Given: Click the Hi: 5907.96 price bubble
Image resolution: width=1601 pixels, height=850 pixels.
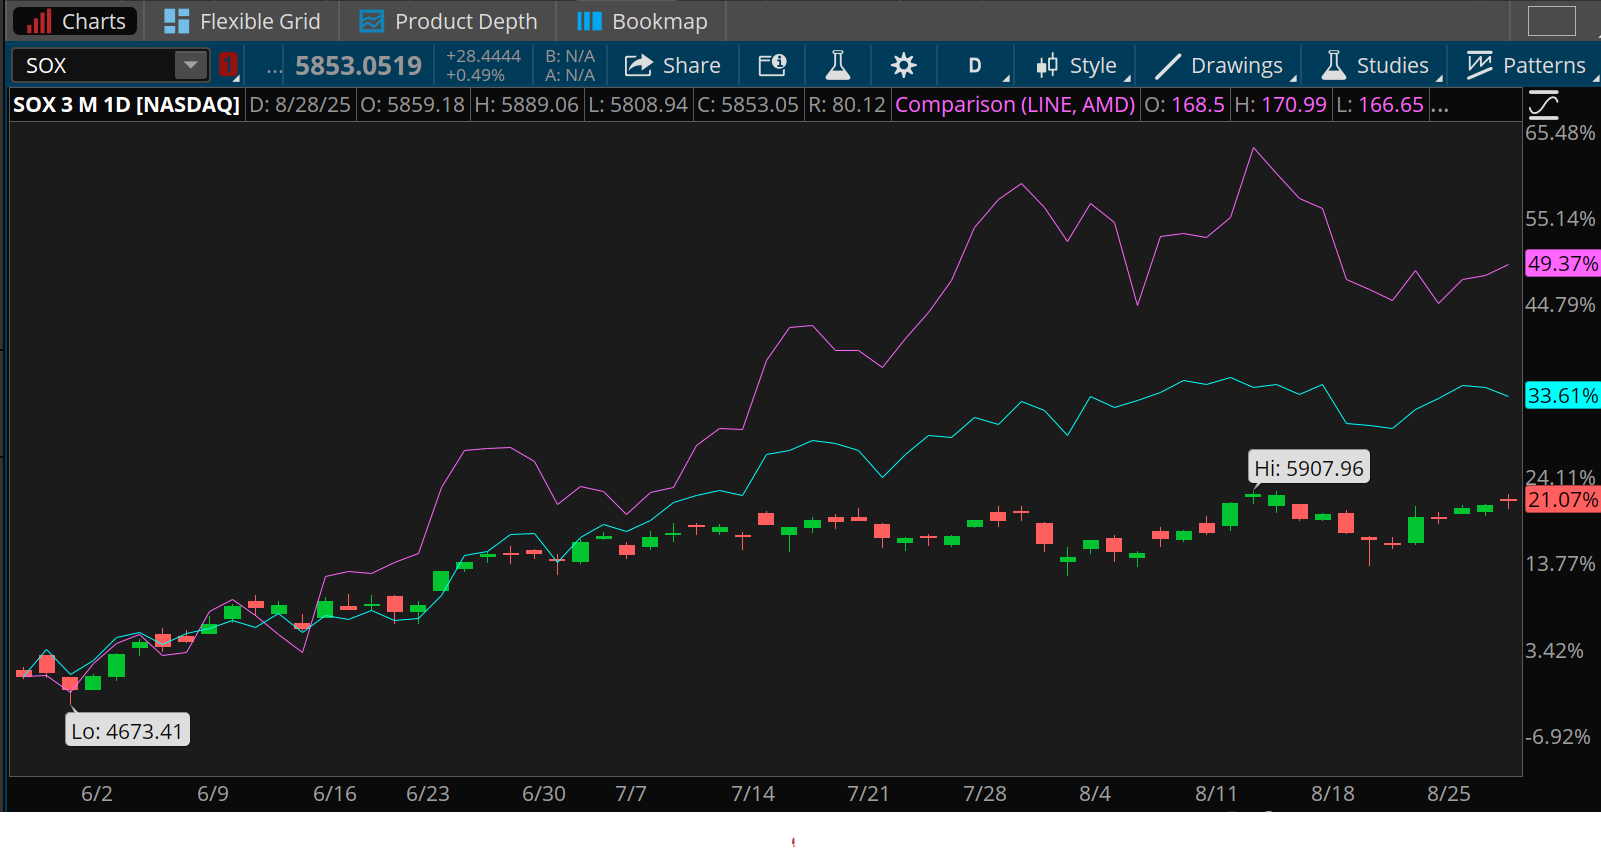Looking at the screenshot, I should (1309, 468).
